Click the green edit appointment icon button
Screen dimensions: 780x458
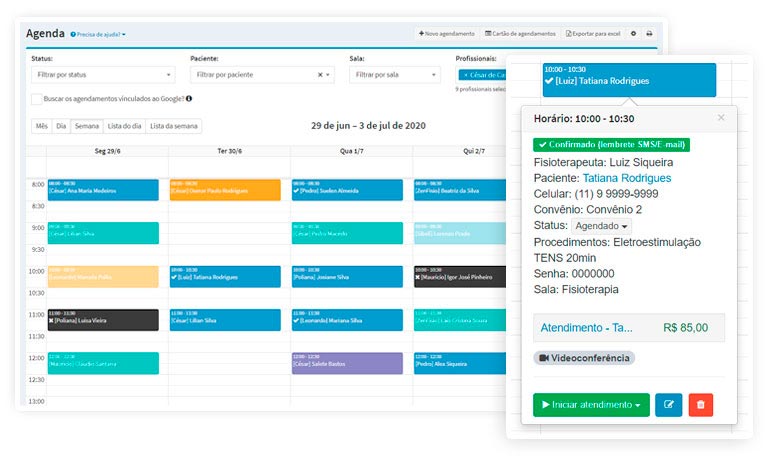pyautogui.click(x=668, y=405)
